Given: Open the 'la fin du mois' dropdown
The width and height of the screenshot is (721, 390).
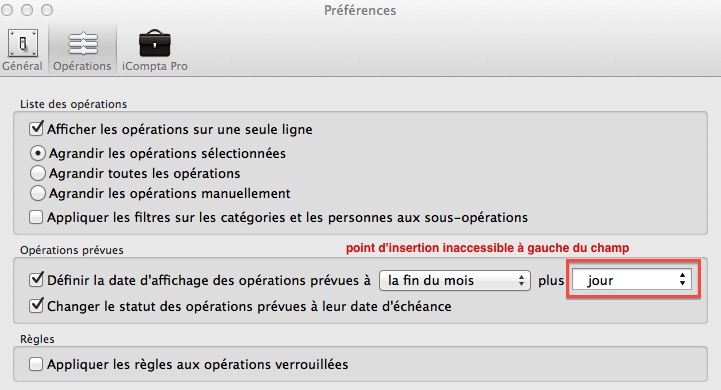Looking at the screenshot, I should click(454, 280).
